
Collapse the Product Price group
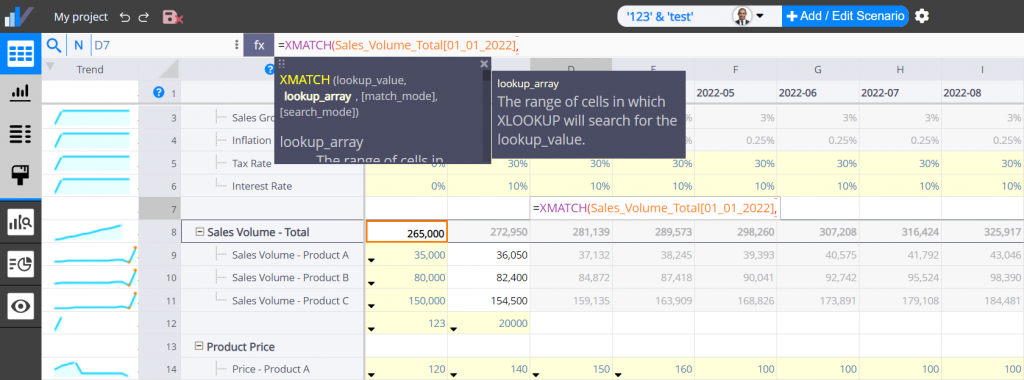pos(200,347)
